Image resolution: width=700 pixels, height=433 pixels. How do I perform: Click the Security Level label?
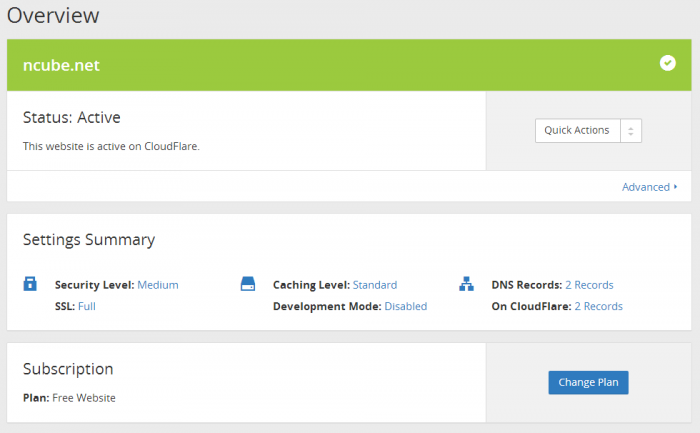pos(94,285)
